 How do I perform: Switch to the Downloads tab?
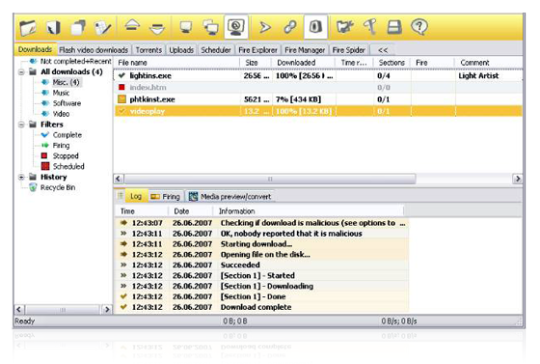click(x=35, y=50)
